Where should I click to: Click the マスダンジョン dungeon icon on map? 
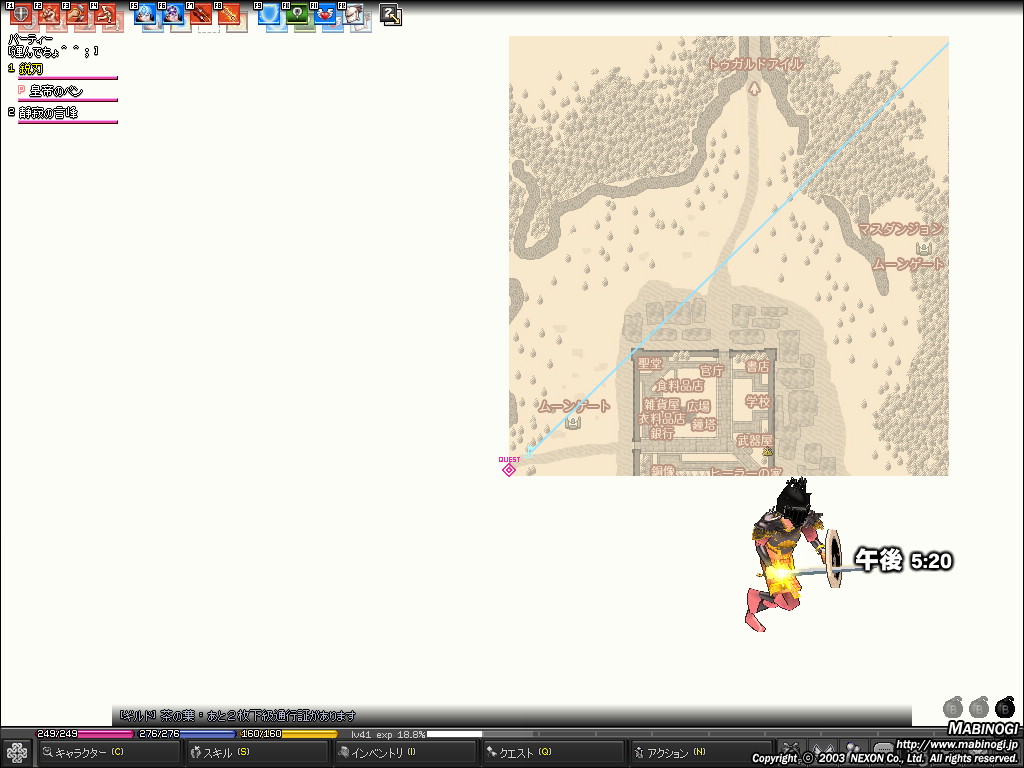click(923, 248)
